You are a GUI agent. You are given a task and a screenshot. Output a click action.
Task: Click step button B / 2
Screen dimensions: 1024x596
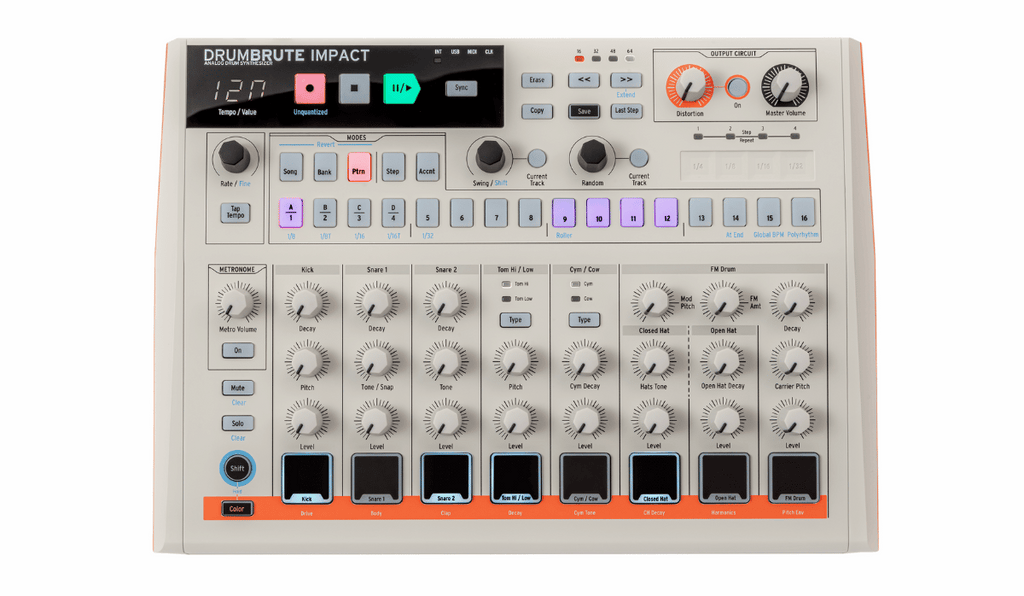325,213
